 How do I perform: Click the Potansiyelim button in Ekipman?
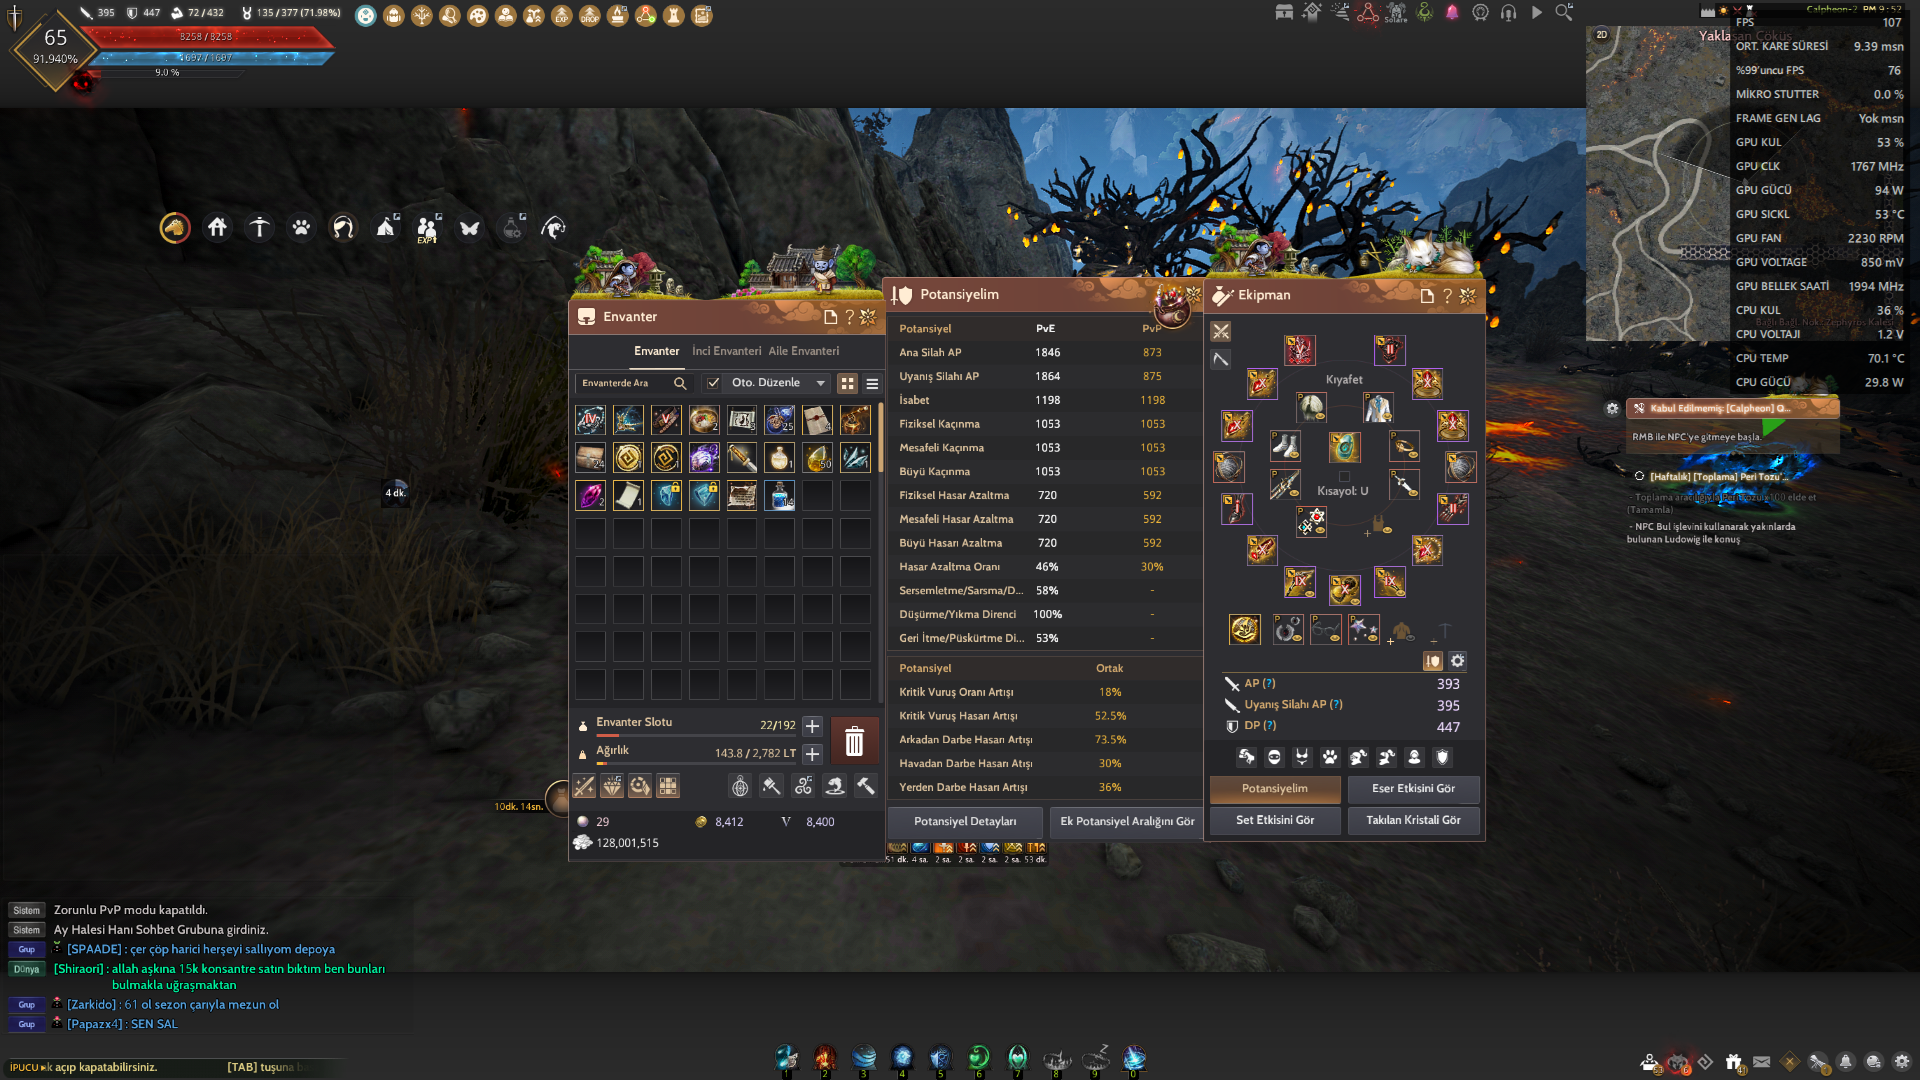click(1275, 789)
